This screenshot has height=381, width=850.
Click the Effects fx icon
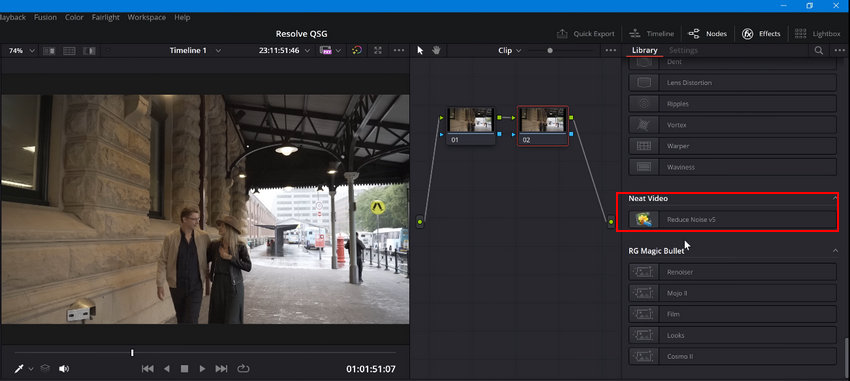click(748, 34)
